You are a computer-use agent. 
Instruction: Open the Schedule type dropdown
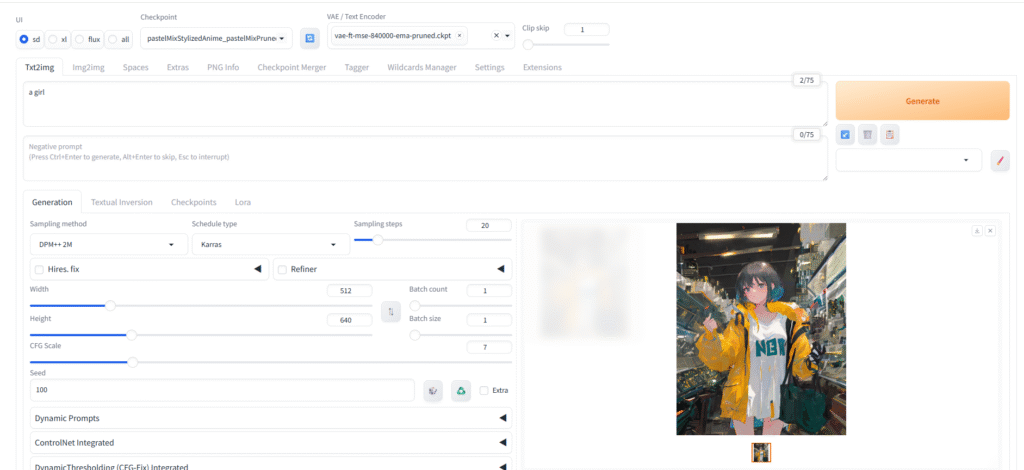pos(270,245)
